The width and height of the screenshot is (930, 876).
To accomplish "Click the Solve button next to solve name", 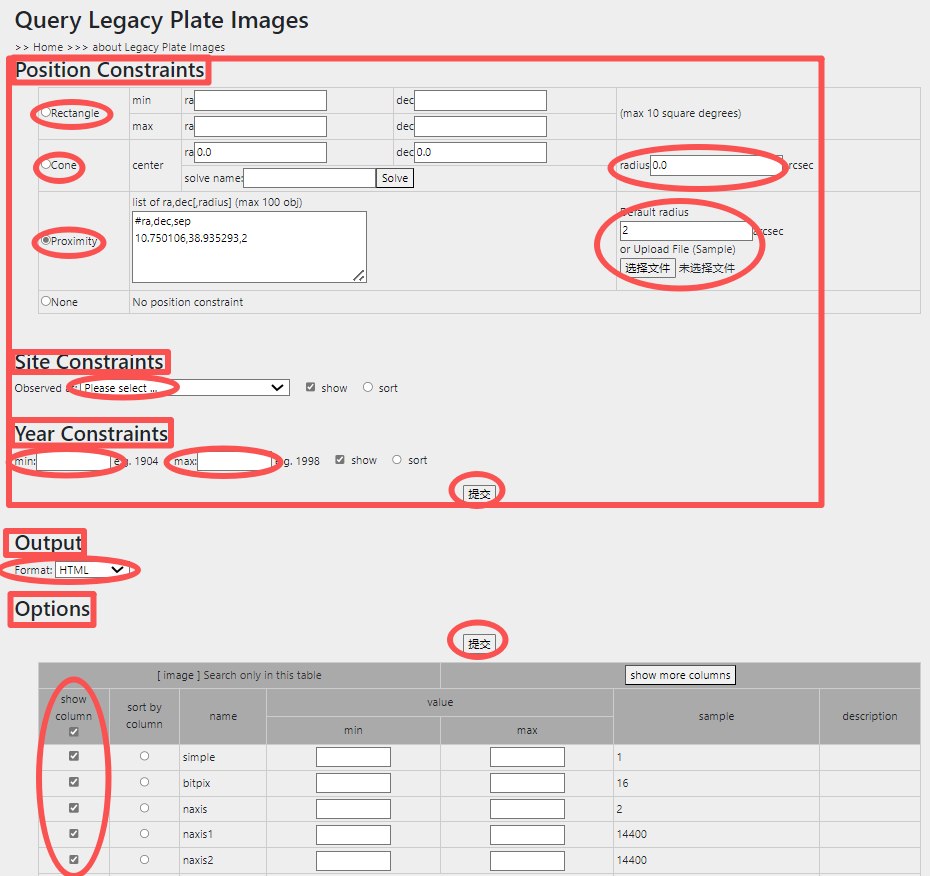I will (394, 178).
